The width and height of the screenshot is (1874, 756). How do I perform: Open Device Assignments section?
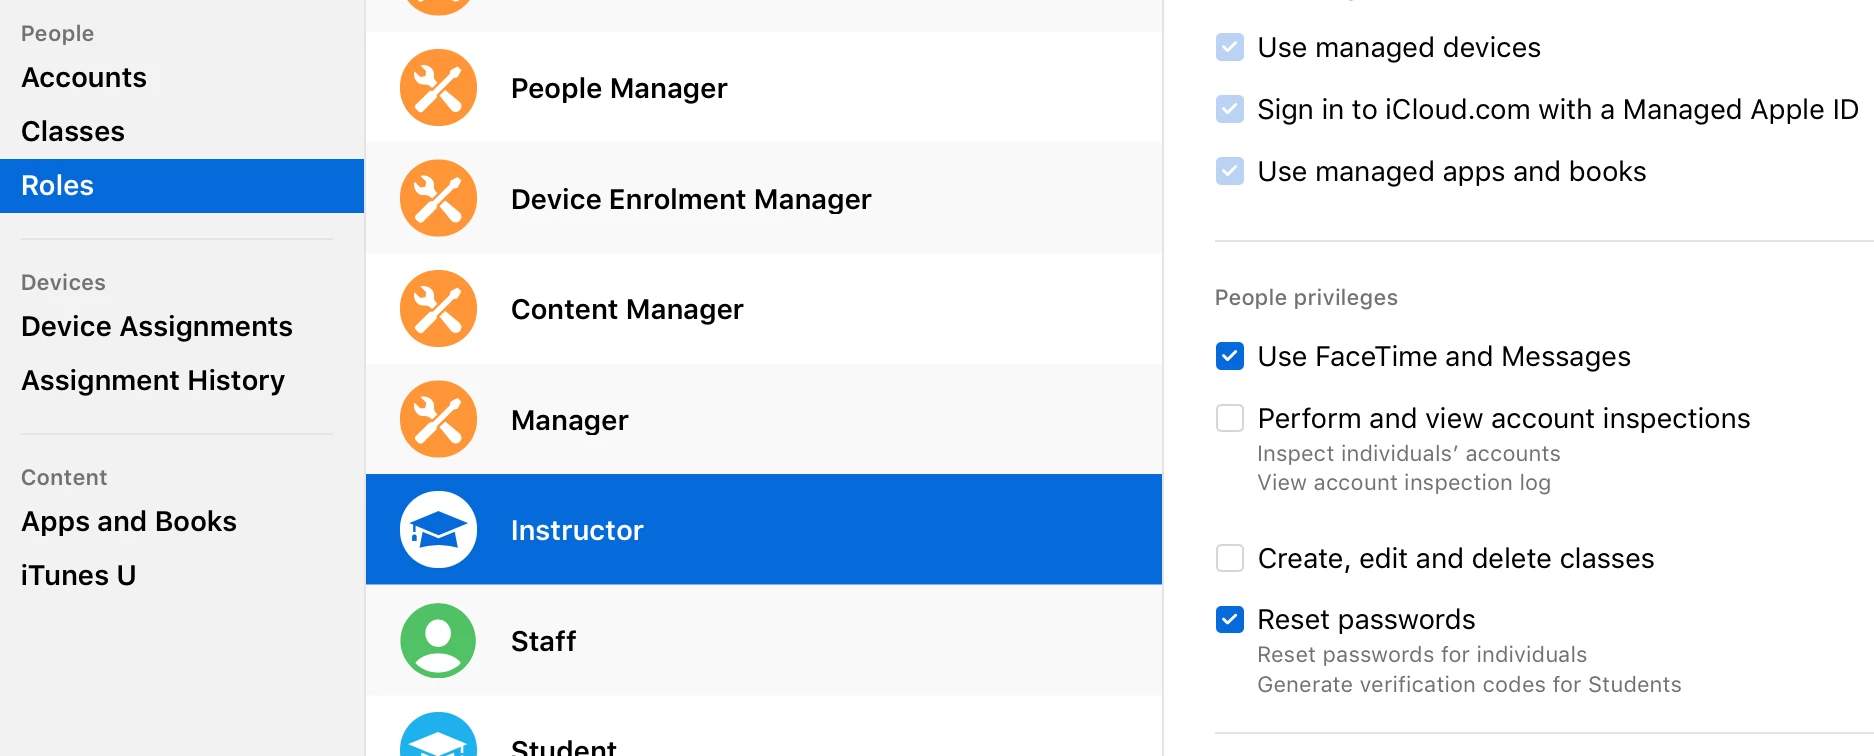click(157, 327)
